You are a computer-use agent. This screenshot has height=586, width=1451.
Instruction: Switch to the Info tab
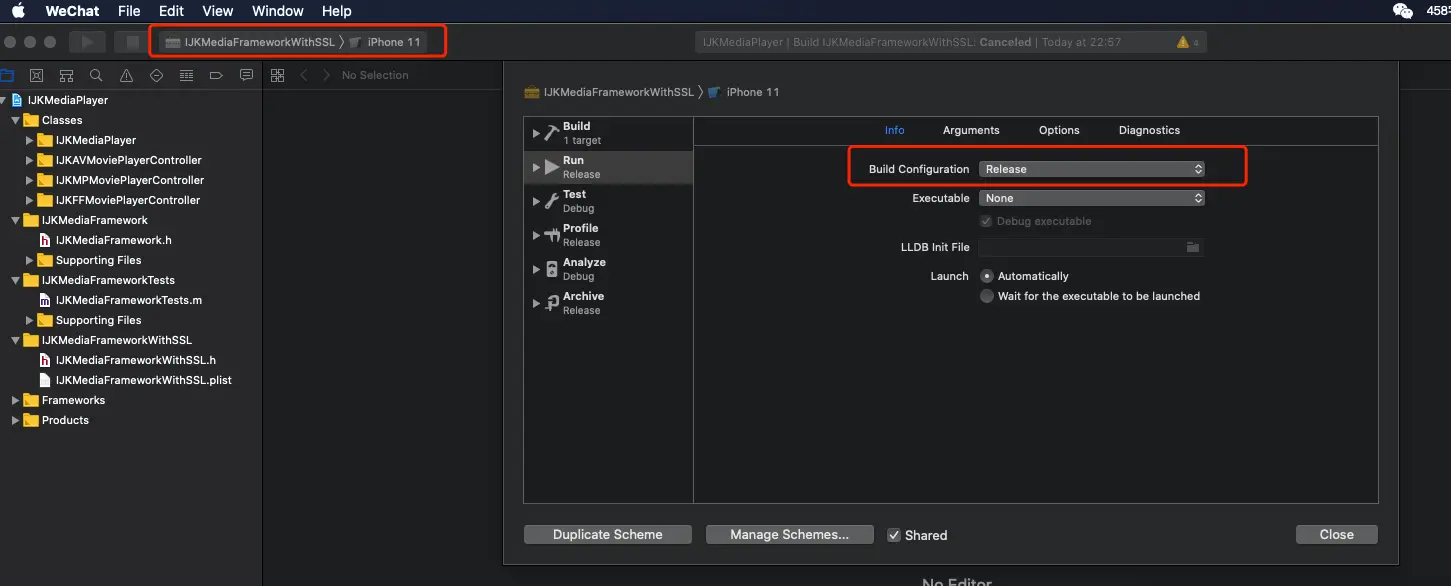[894, 130]
